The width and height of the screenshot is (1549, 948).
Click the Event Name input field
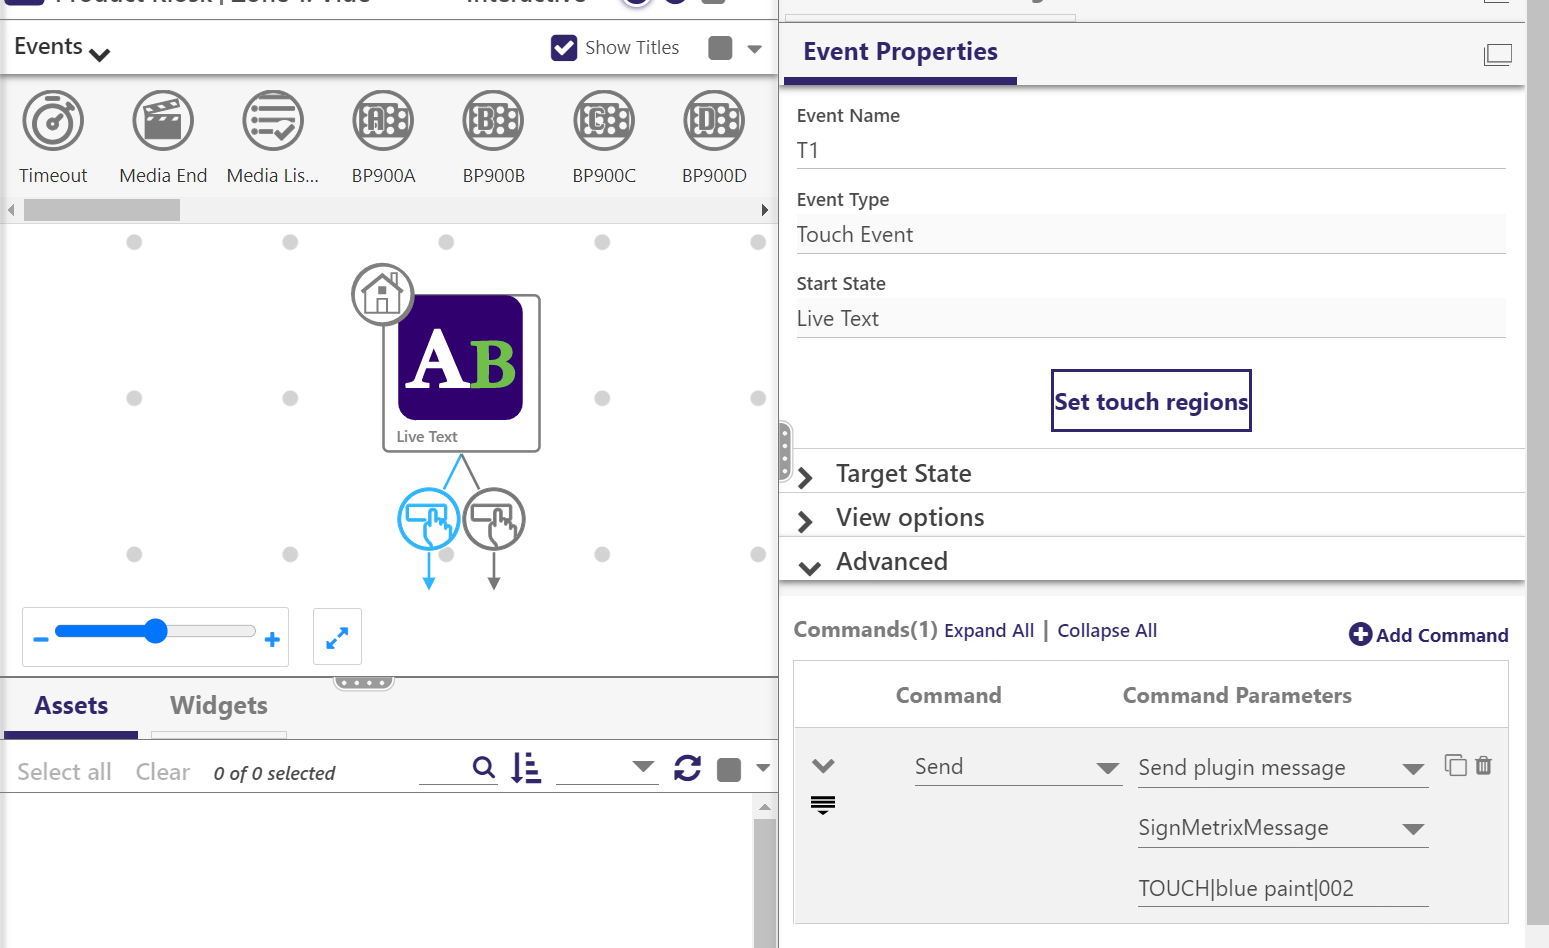pyautogui.click(x=1150, y=151)
